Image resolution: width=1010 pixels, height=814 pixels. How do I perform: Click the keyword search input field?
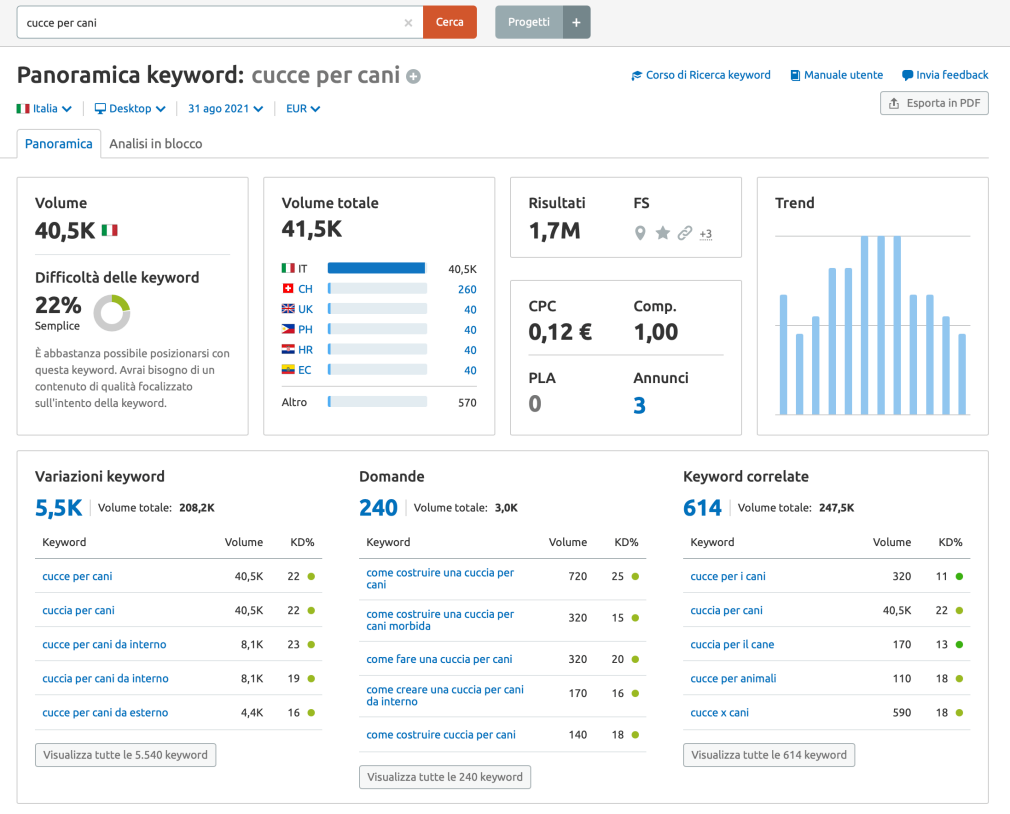(x=213, y=23)
